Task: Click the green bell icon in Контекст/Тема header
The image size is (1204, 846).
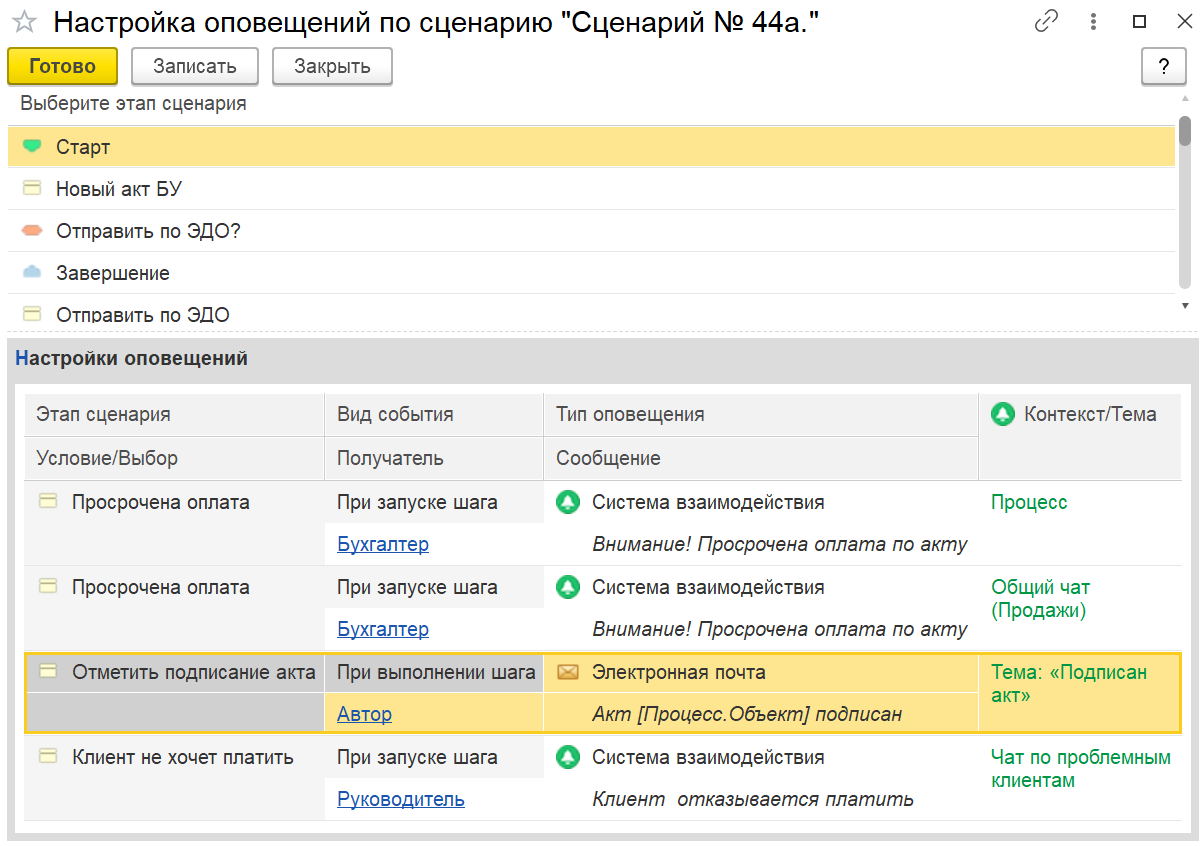Action: (1002, 414)
